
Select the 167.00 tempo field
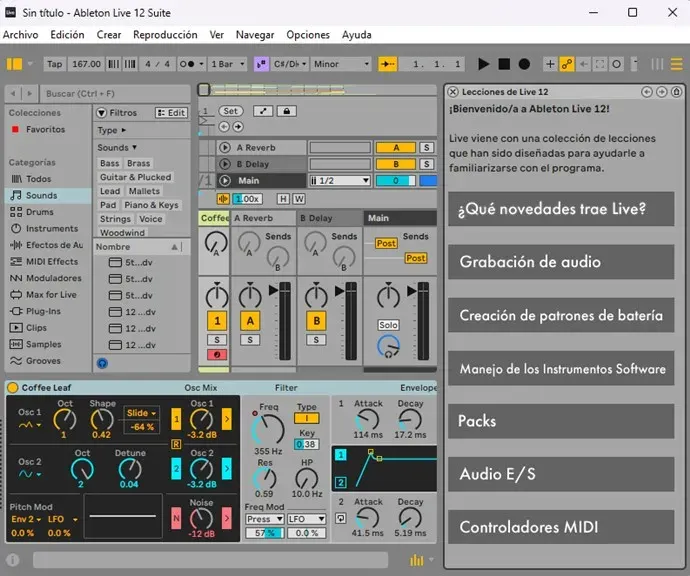point(86,64)
